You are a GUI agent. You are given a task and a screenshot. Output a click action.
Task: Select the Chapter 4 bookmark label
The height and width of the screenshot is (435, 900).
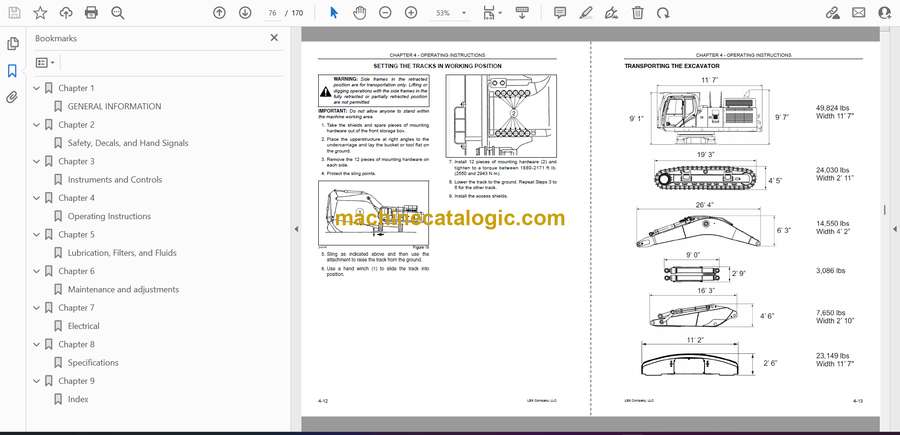76,198
